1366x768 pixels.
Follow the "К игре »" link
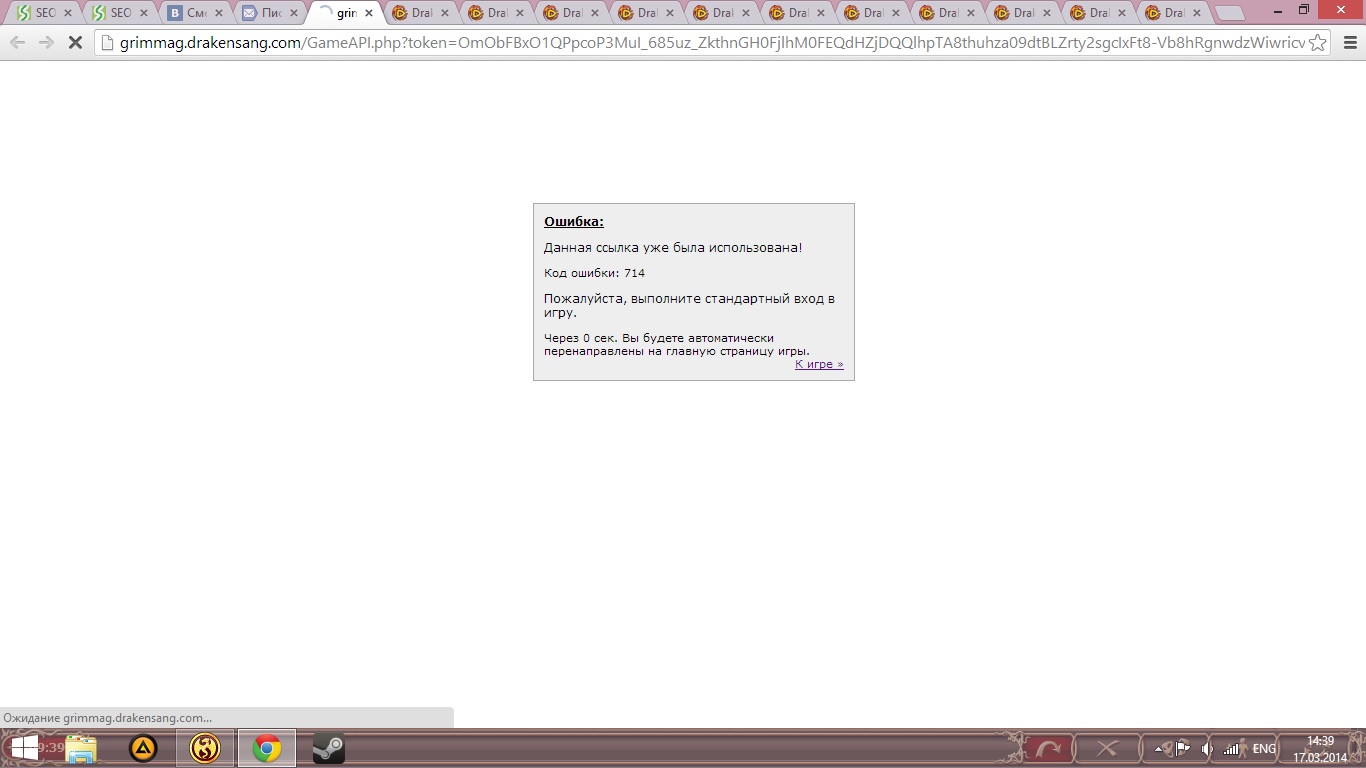(819, 364)
